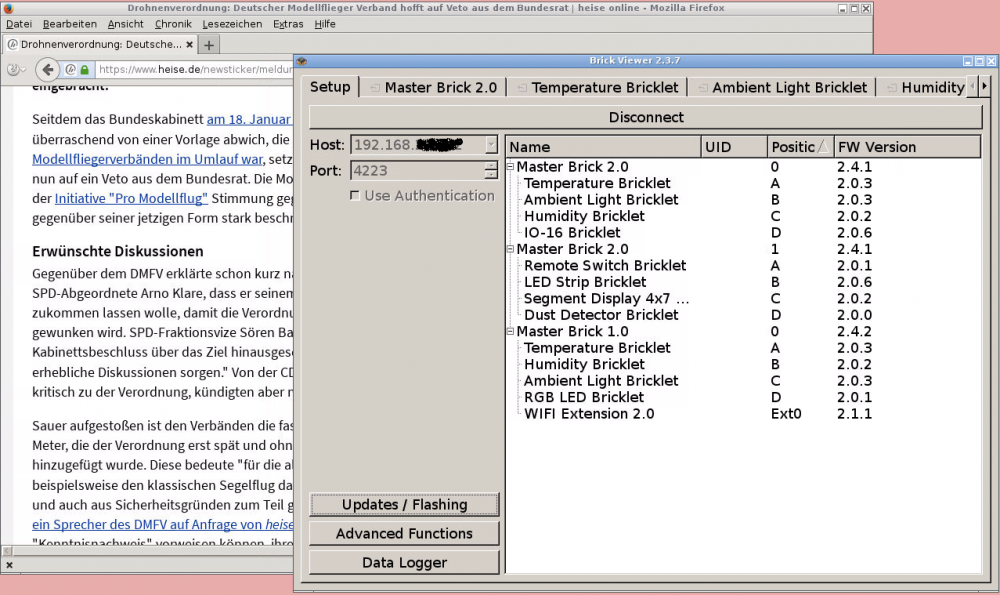Open Ansicht menu in Firefox

pyautogui.click(x=126, y=24)
